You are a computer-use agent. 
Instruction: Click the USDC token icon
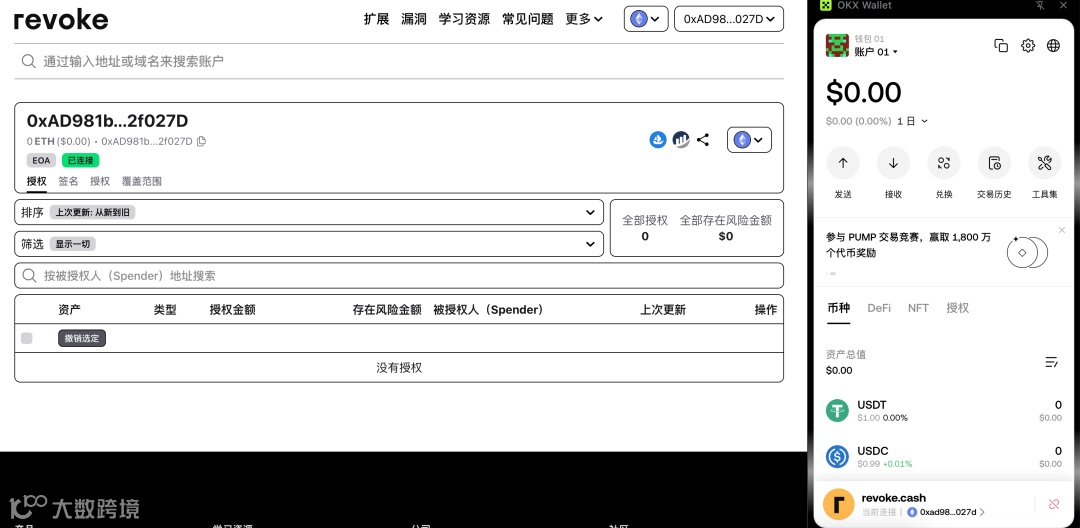pyautogui.click(x=838, y=457)
